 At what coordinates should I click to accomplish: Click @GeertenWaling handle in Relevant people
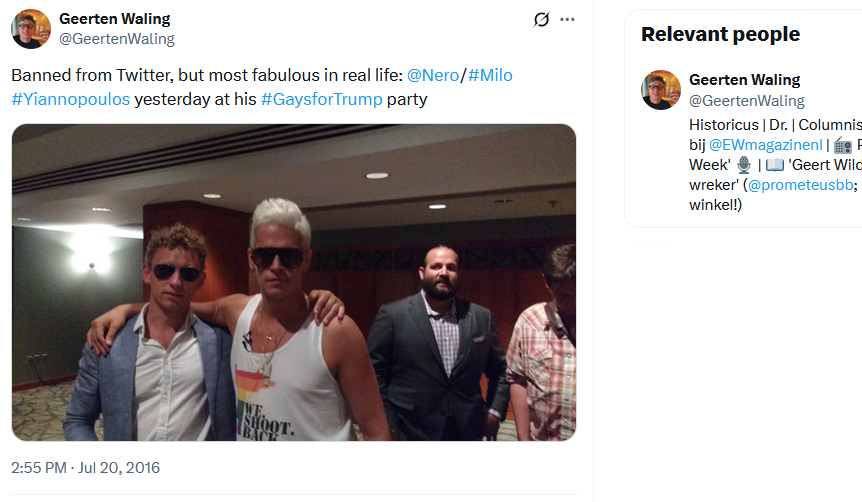pos(746,100)
